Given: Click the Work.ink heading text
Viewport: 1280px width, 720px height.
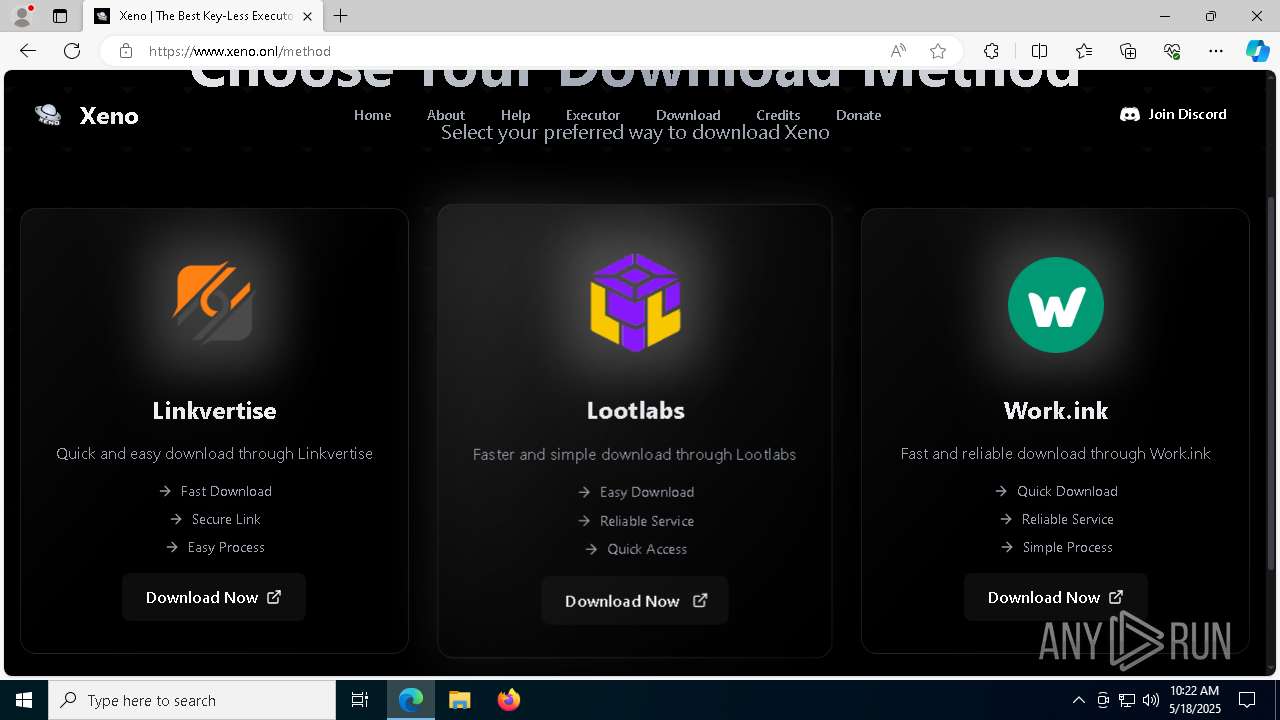Looking at the screenshot, I should (x=1056, y=410).
